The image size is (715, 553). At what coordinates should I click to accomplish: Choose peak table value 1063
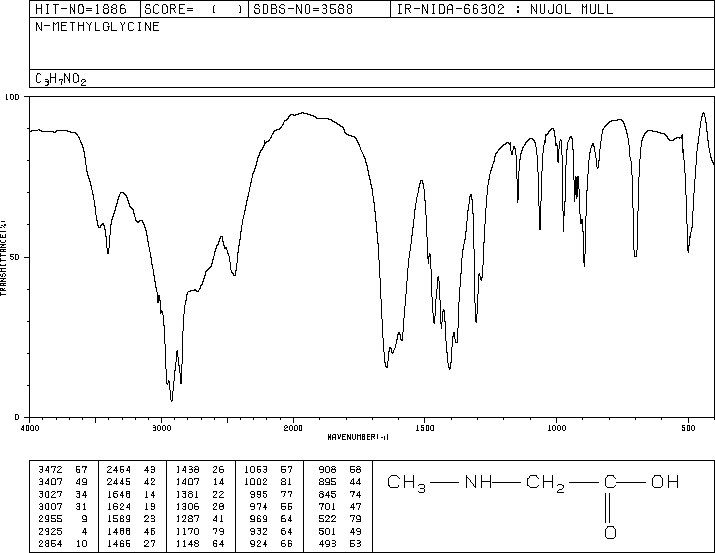point(256,470)
